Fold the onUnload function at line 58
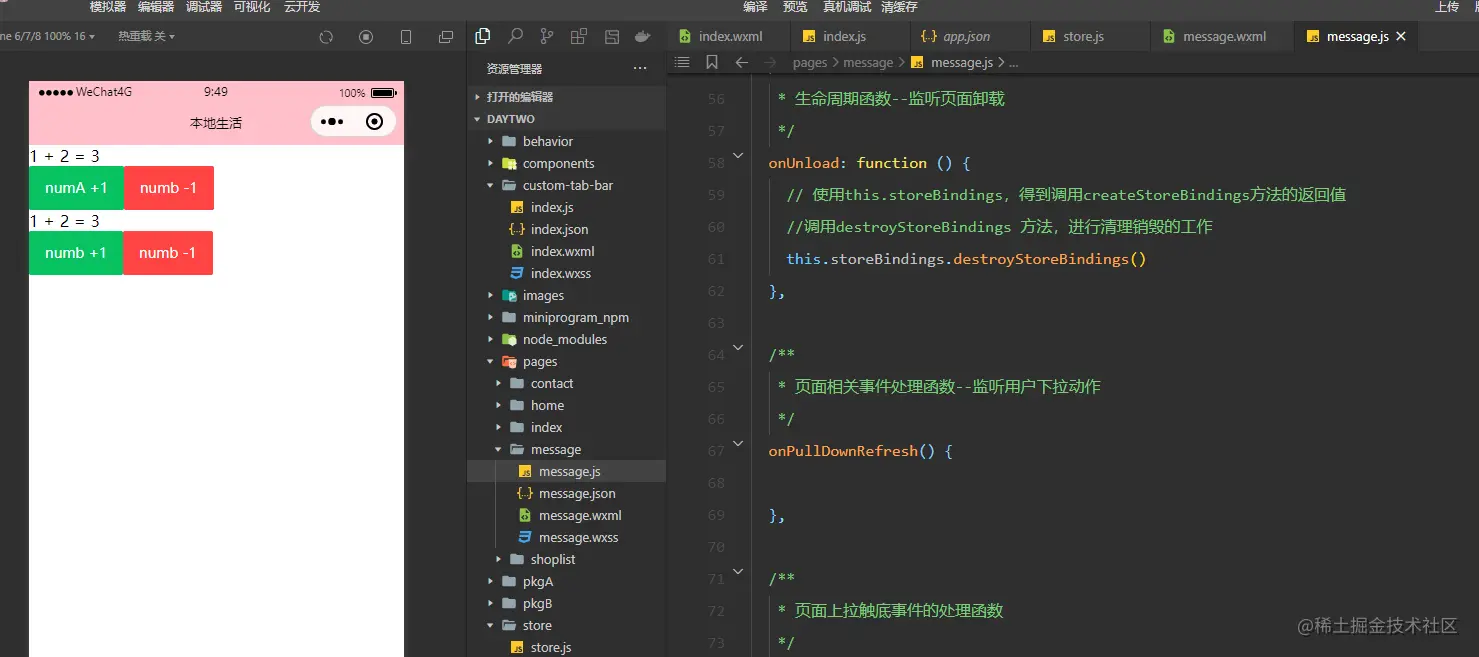This screenshot has width=1479, height=657. [x=738, y=156]
